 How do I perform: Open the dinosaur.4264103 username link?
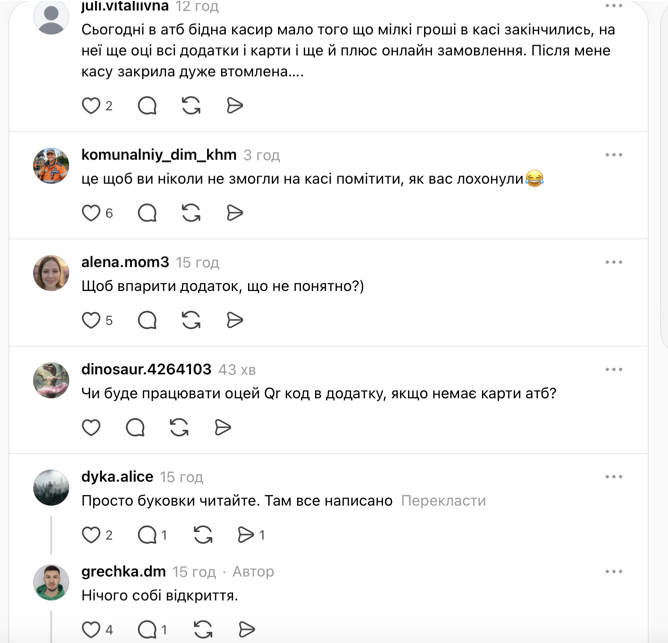coord(146,369)
